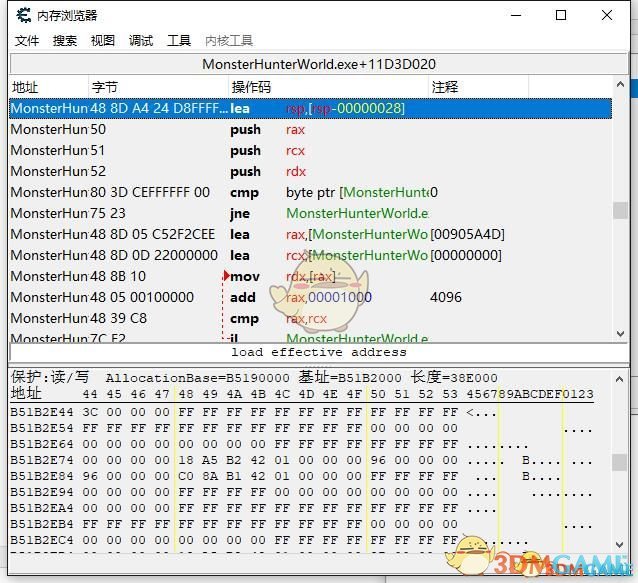Viewport: 638px width, 583px height.
Task: Select the lea rsp,[rsp-00000028] row
Action: tap(310, 108)
